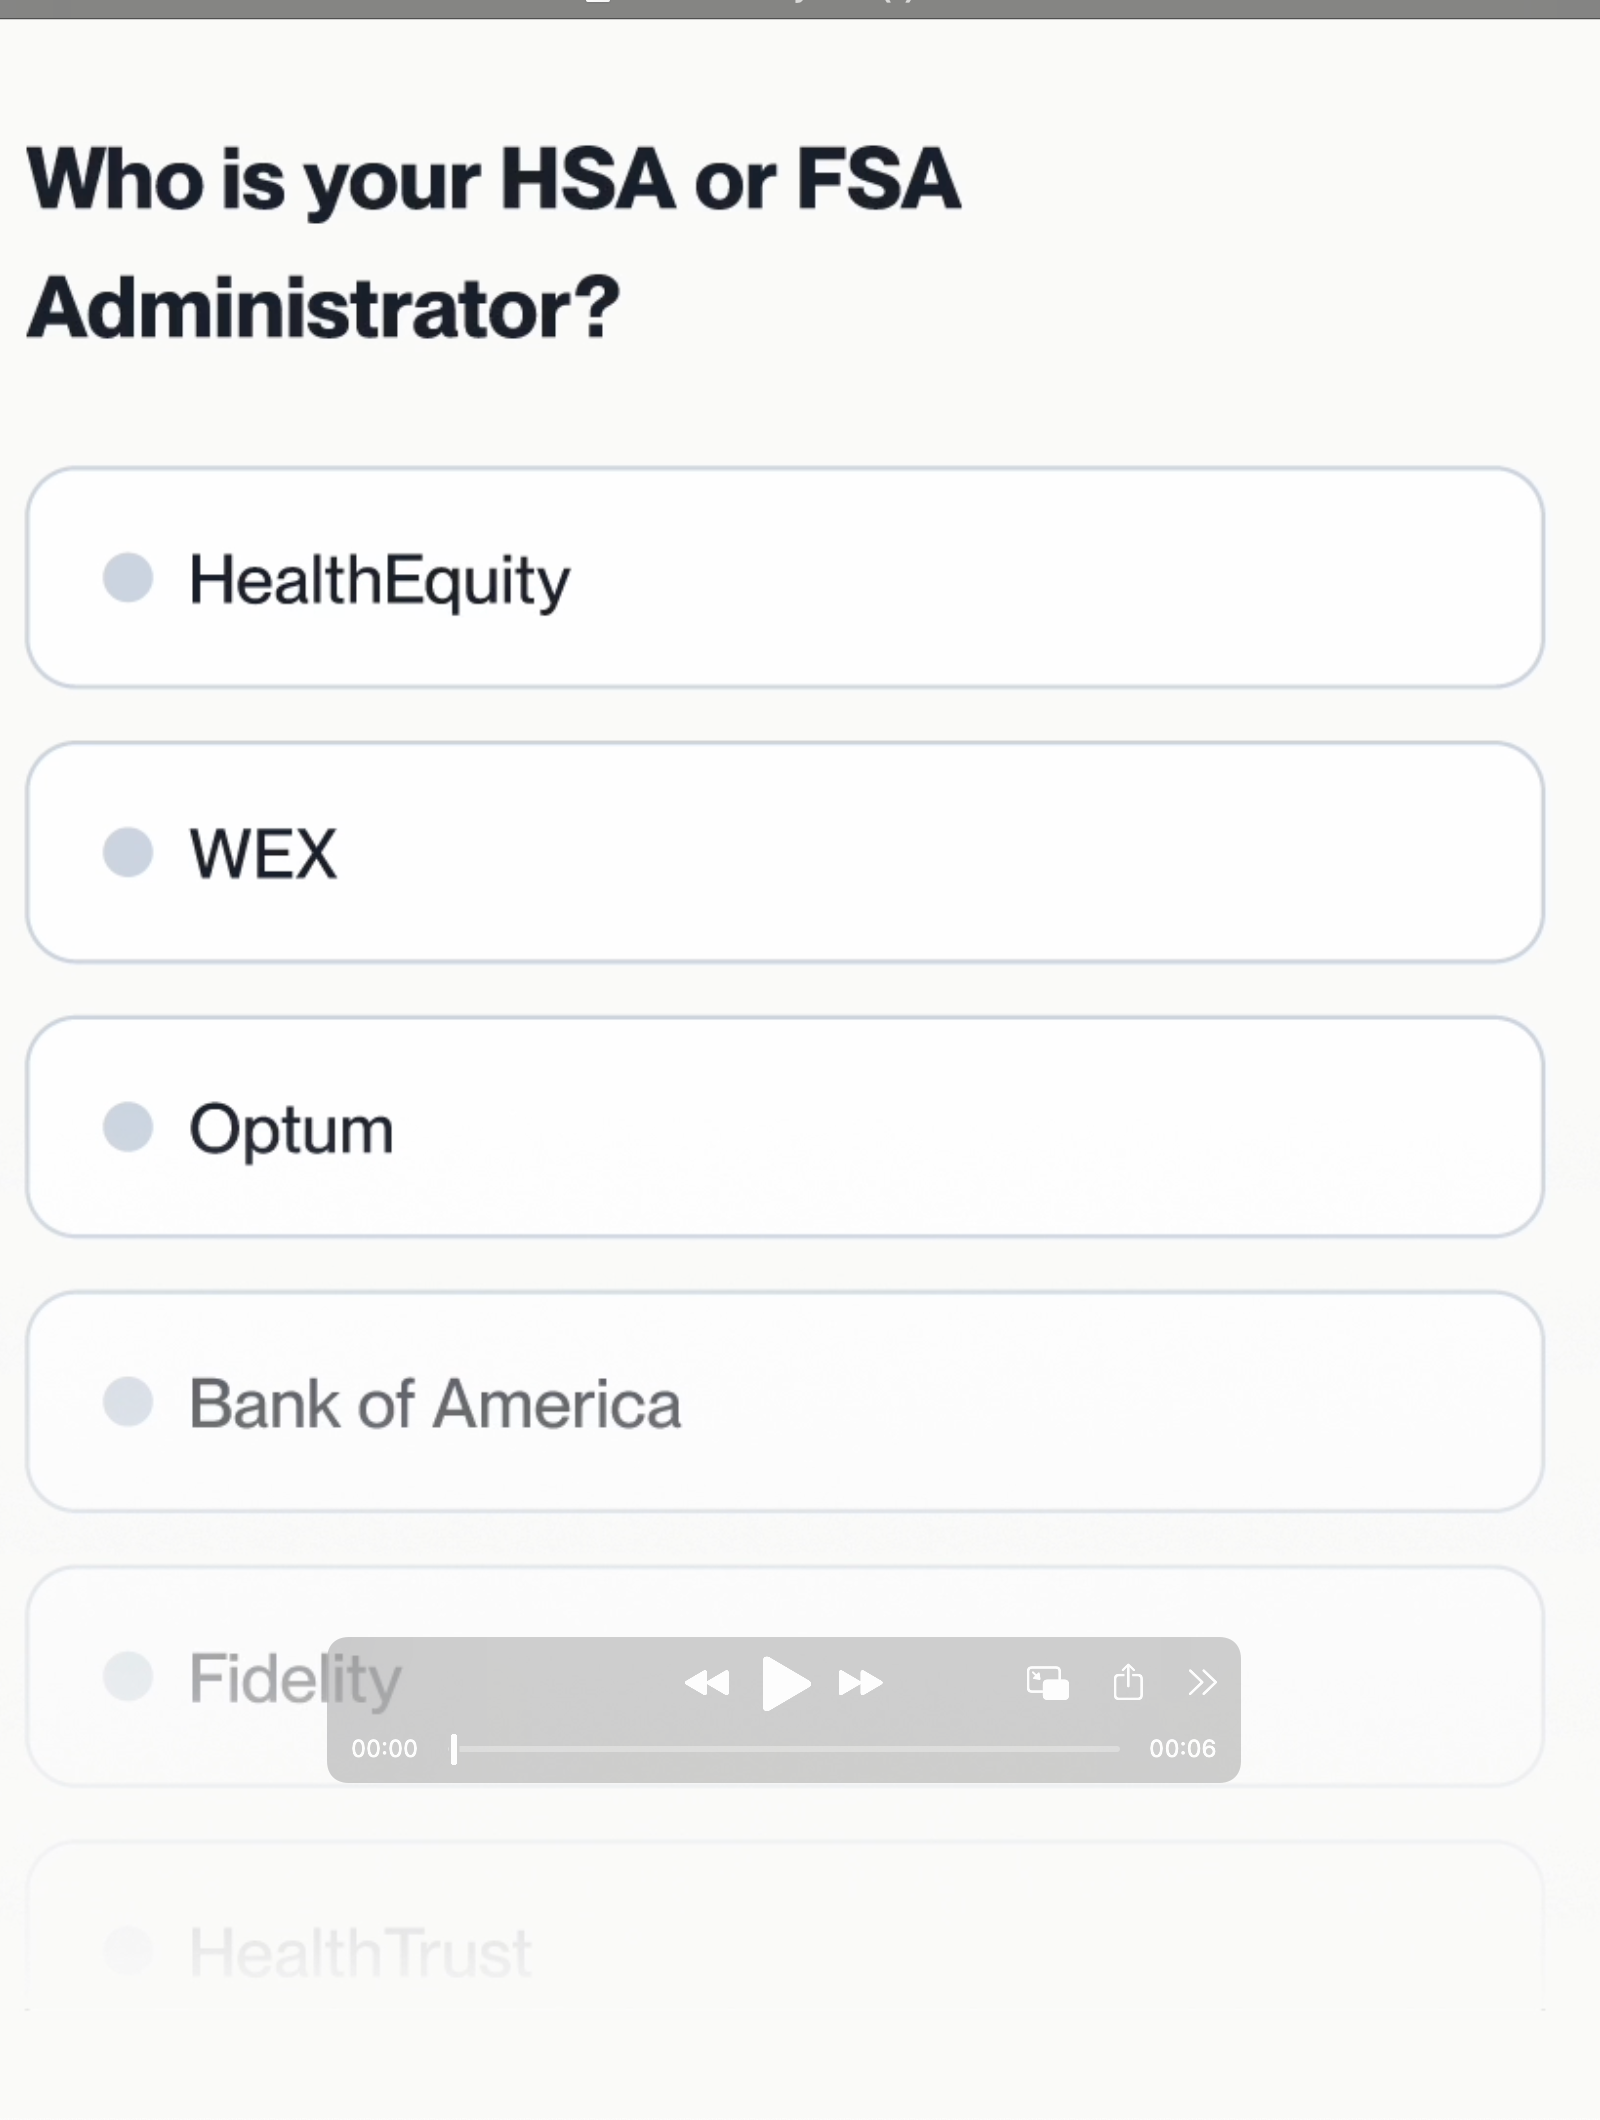Select the Optum radio button
The image size is (1600, 2120).
tap(128, 1127)
